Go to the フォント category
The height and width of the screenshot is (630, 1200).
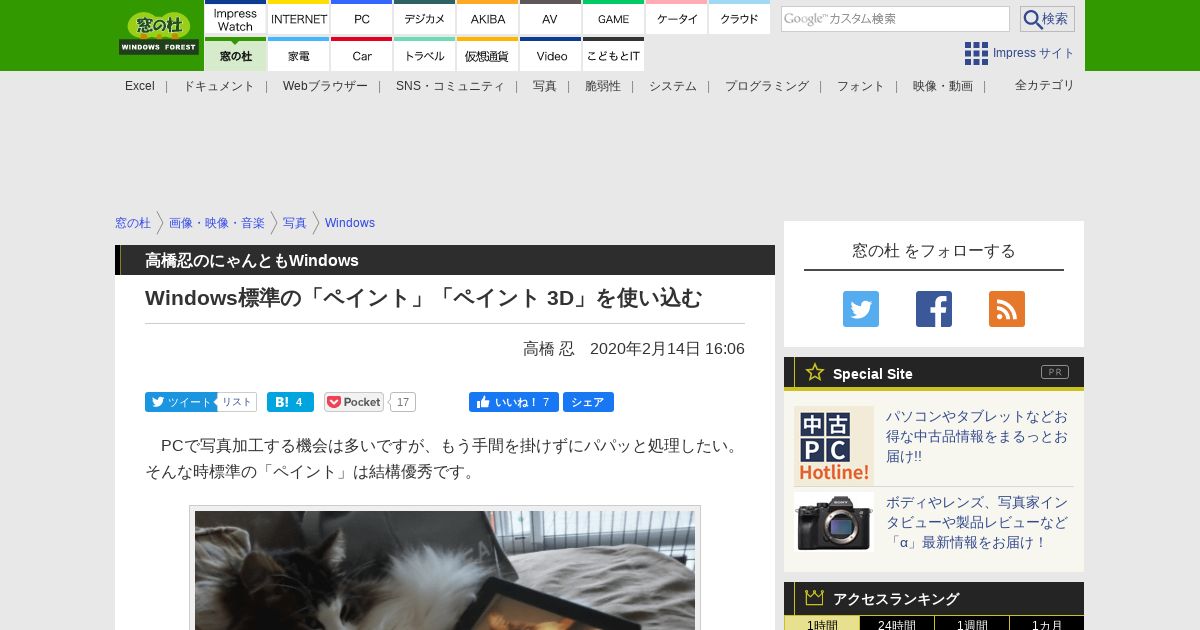[x=861, y=86]
